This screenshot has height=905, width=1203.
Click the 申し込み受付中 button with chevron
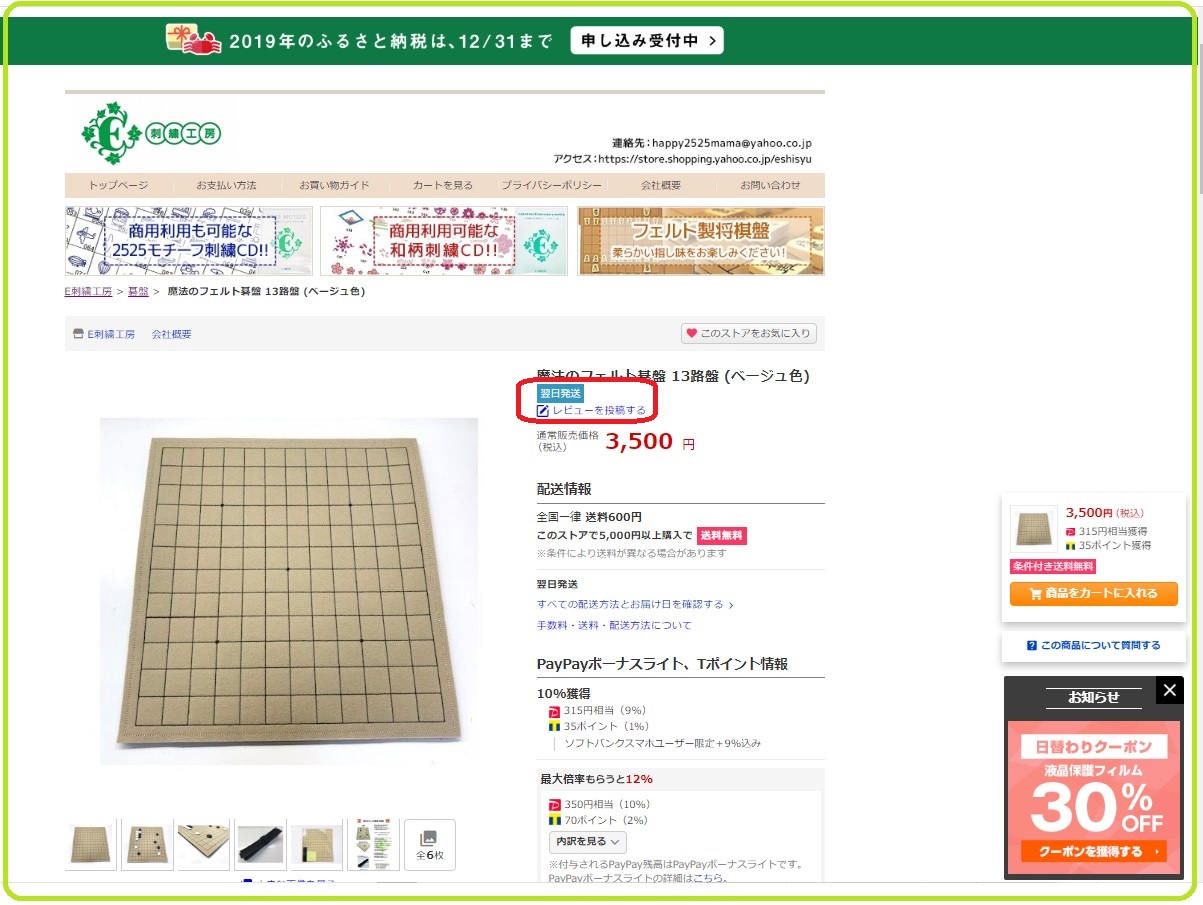coord(647,41)
